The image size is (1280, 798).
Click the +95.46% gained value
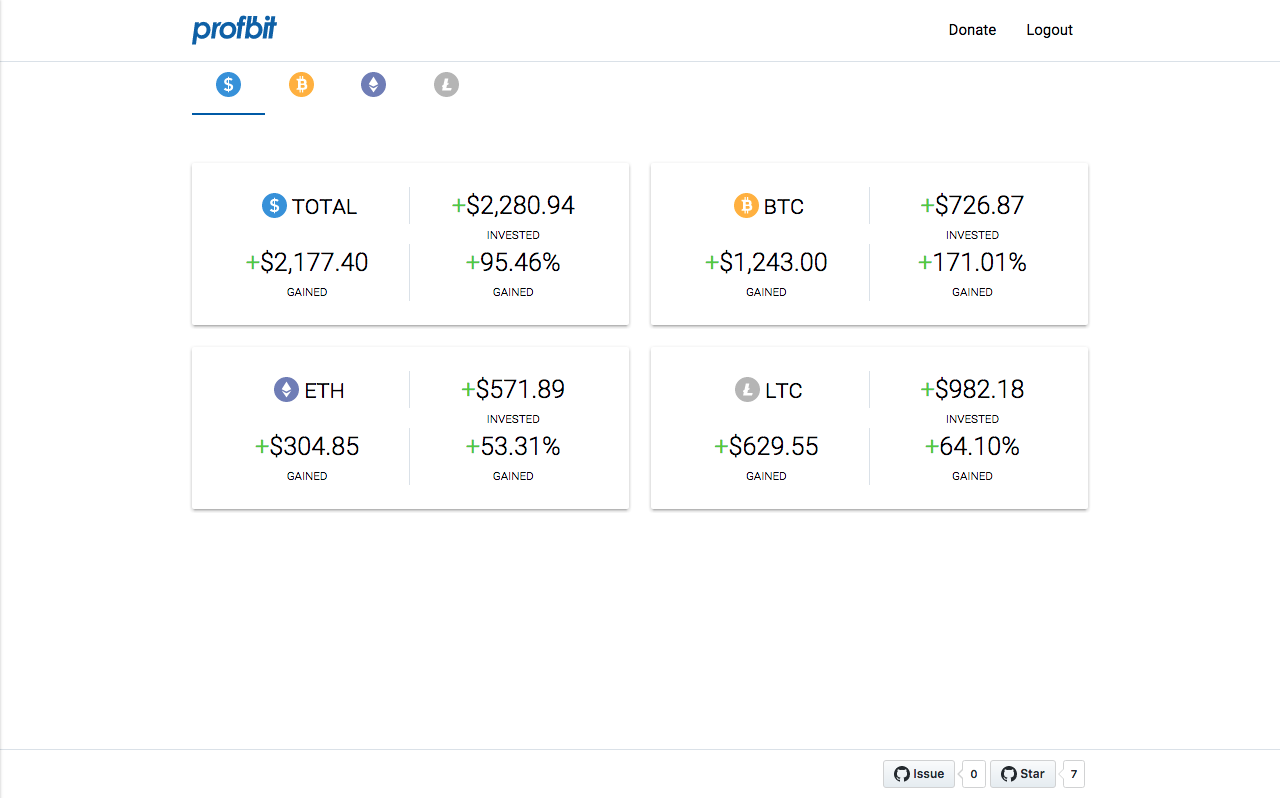pos(513,262)
